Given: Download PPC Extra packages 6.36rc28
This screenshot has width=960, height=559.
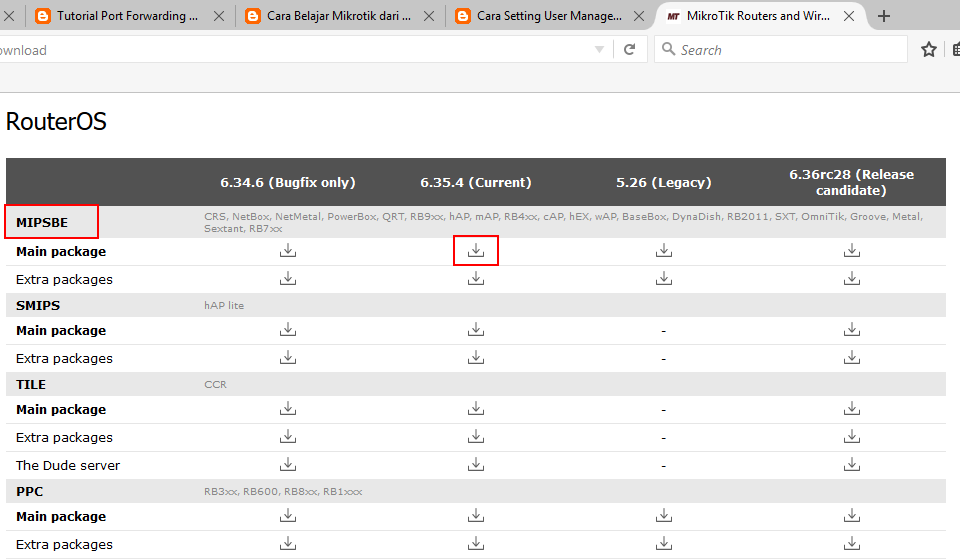Looking at the screenshot, I should click(852, 544).
